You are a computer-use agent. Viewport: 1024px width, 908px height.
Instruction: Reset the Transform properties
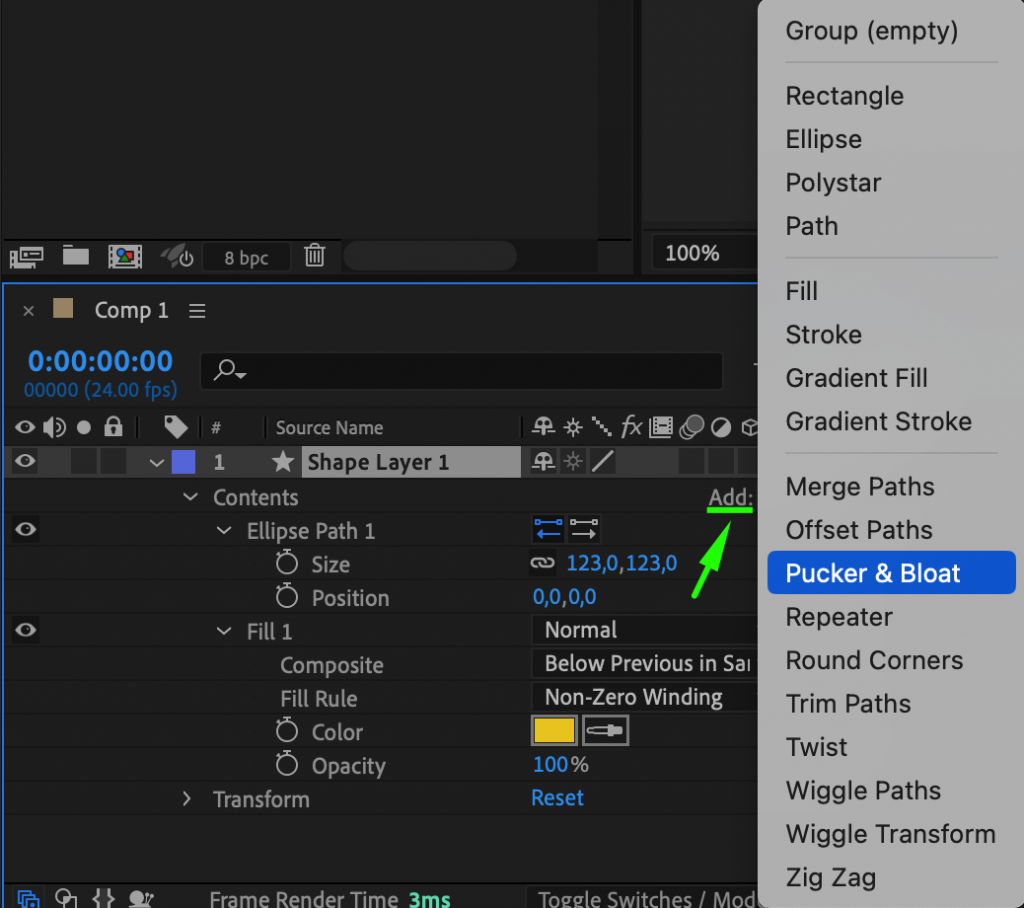[557, 798]
